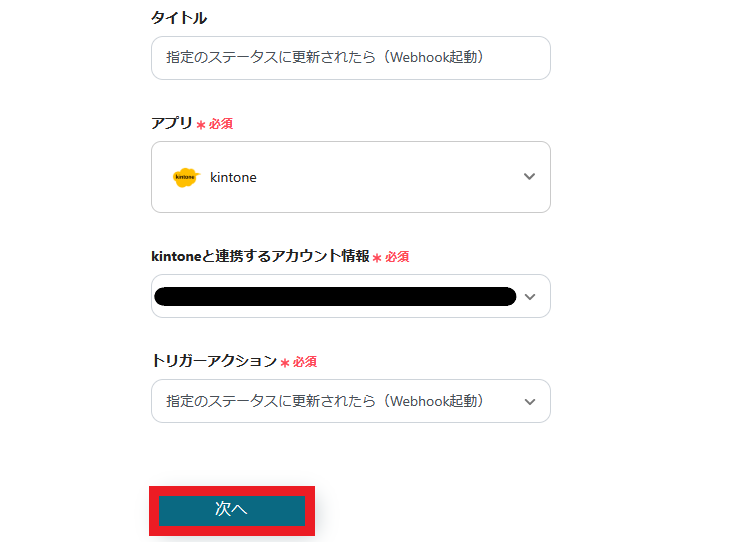Image resolution: width=752 pixels, height=542 pixels.
Task: Click the 必須 marker beside トリガーアクション
Action: [305, 362]
